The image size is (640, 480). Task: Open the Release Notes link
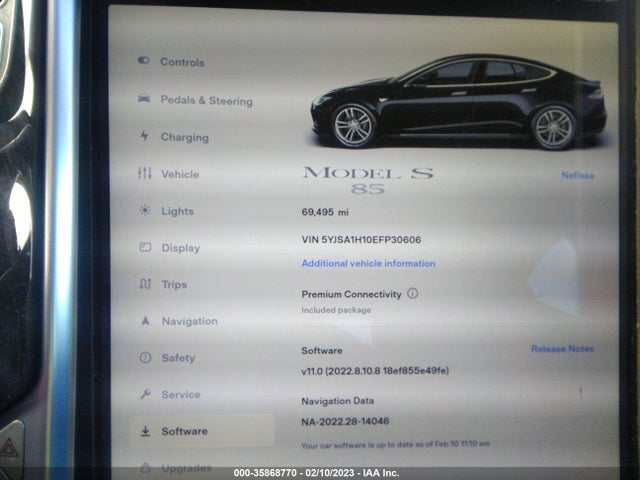562,349
